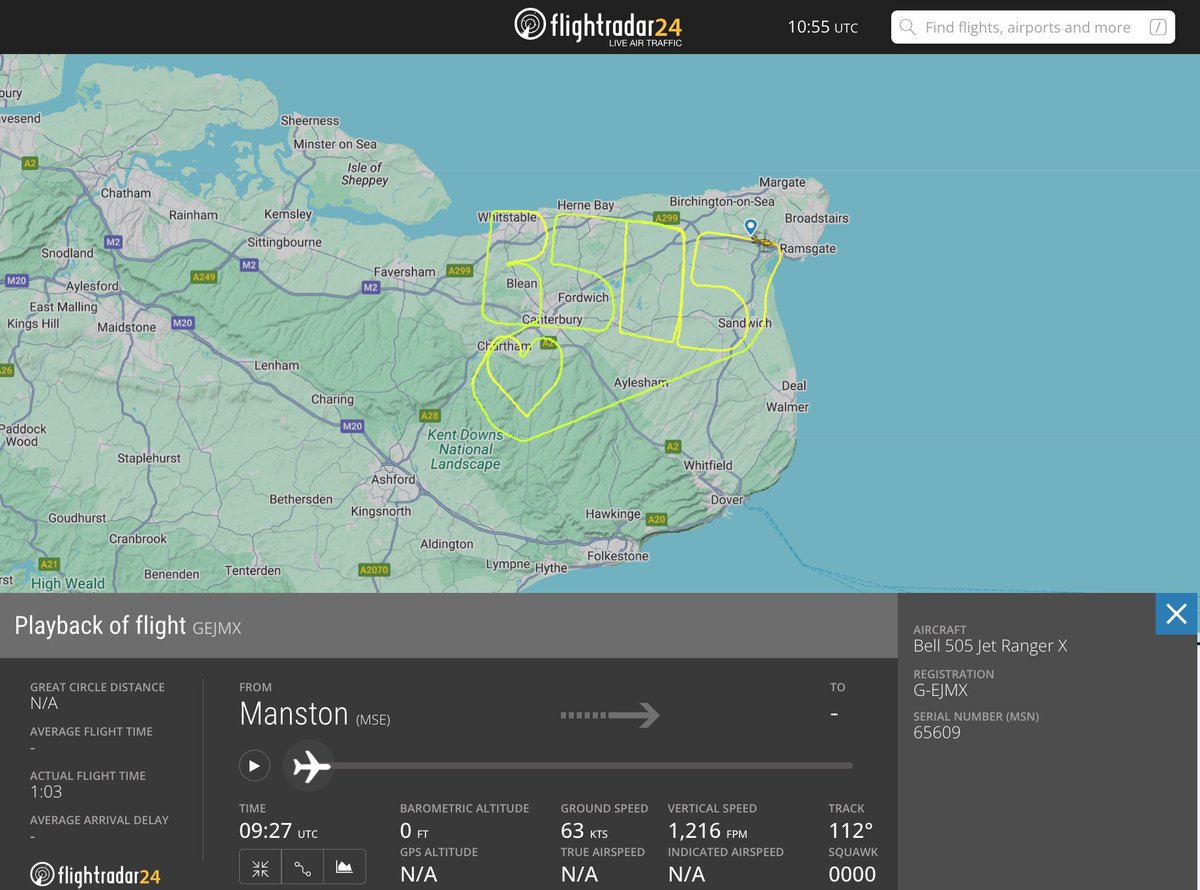
Task: Toggle the route trail display
Action: pos(302,868)
